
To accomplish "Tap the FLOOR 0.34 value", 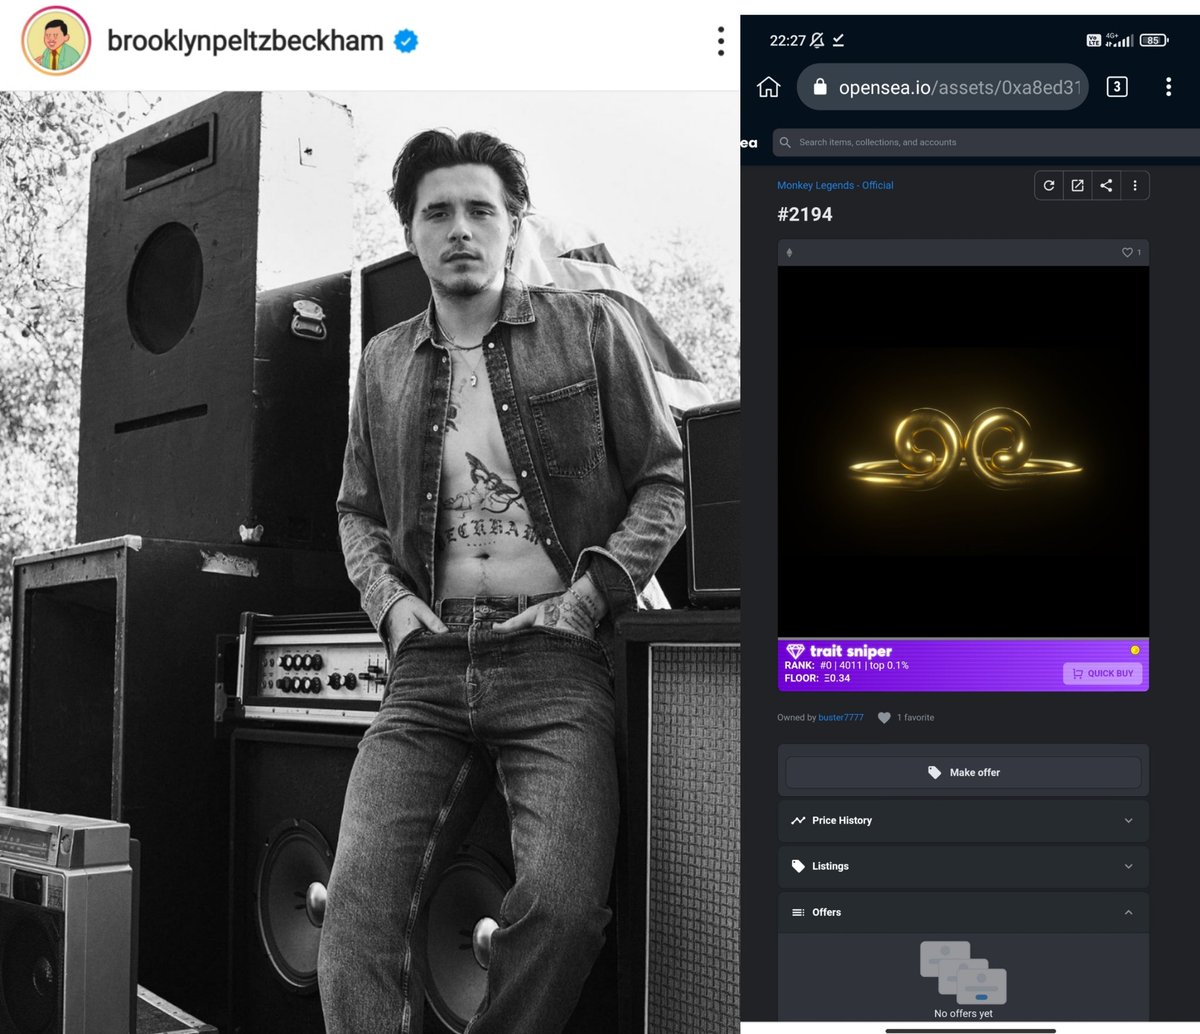I will [x=836, y=678].
